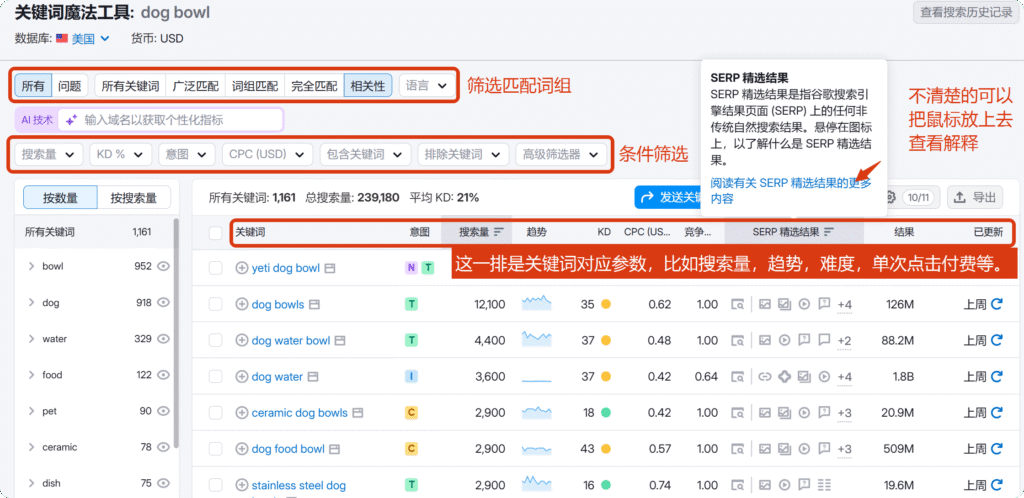Viewport: 1024px width, 498px height.
Task: Open the CPC (USD) filter dropdown
Action: (268, 155)
